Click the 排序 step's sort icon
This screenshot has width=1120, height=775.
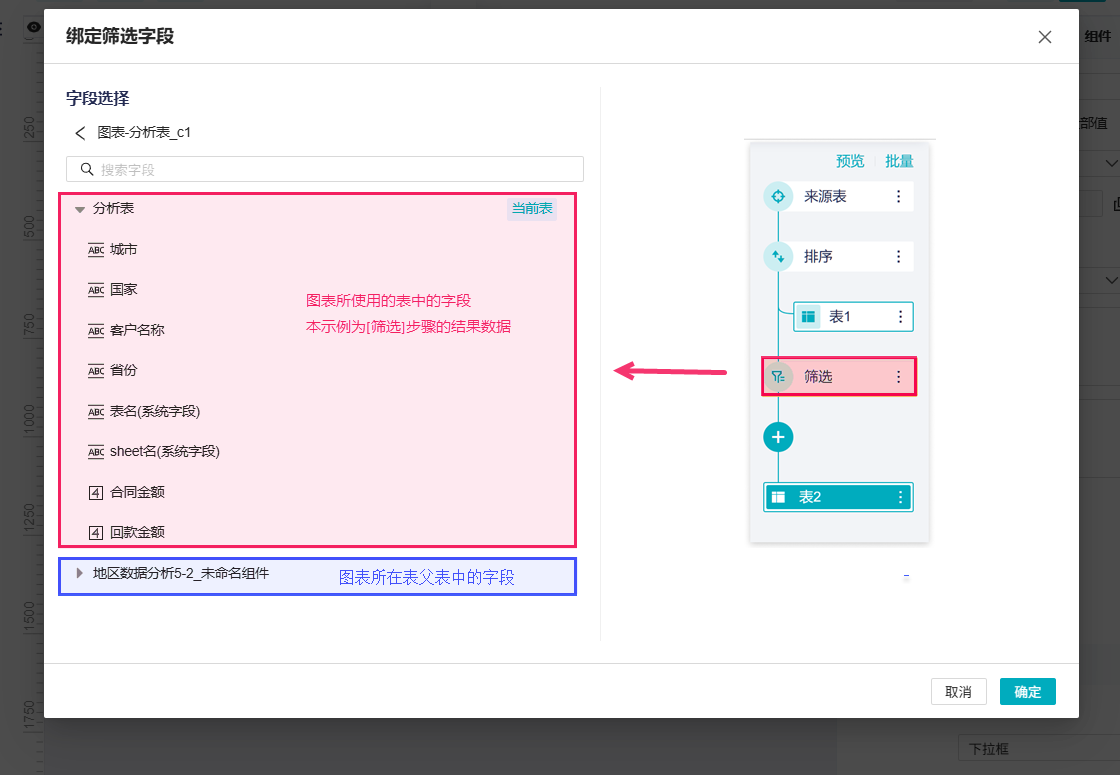tap(778, 256)
